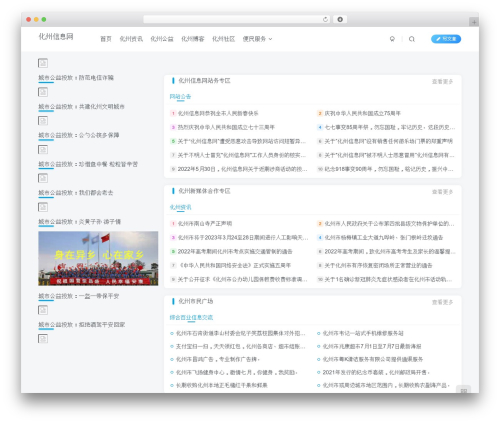Click broken image above 防范电信诈骗 caption
The width and height of the screenshot is (500, 423).
(43, 63)
